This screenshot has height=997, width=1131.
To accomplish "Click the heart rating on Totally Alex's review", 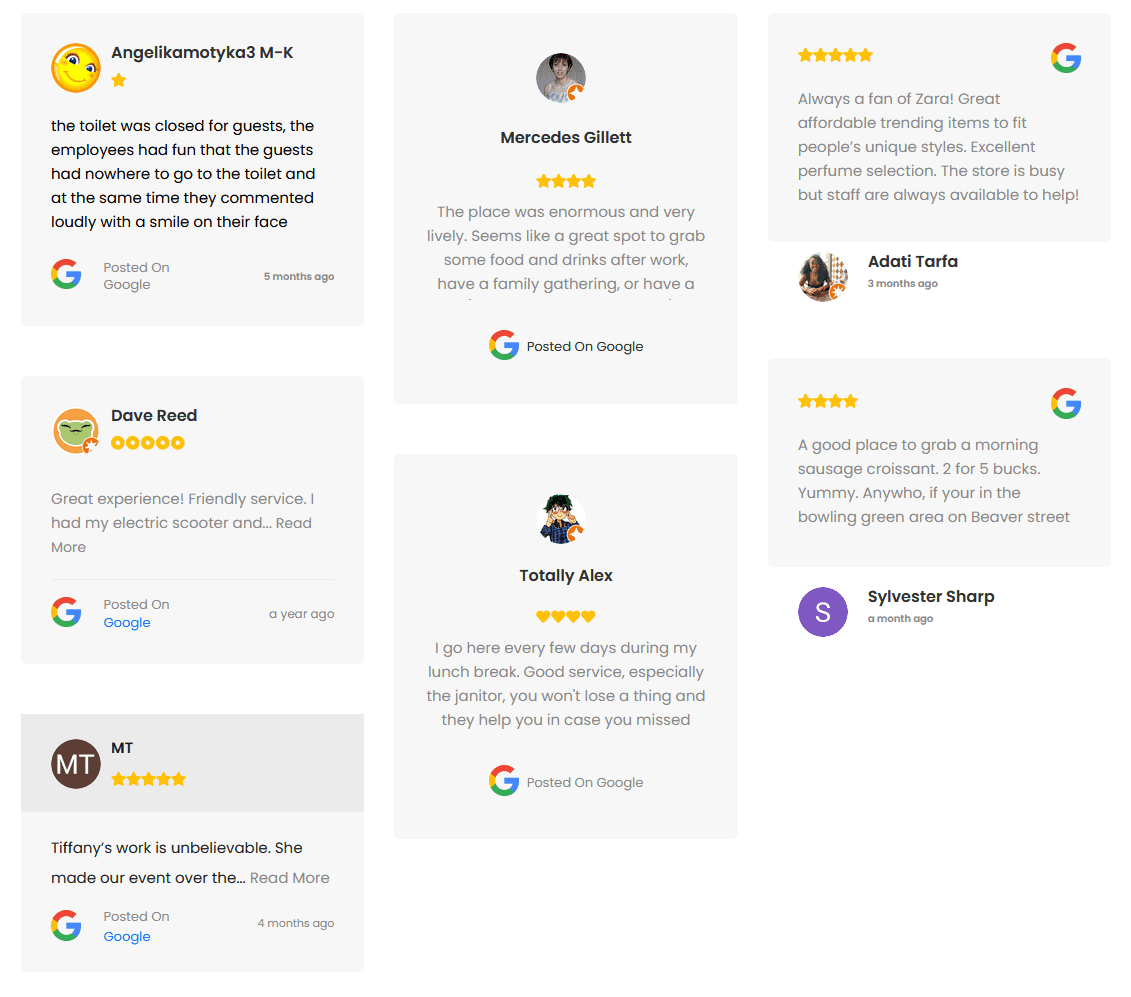I will [x=565, y=617].
